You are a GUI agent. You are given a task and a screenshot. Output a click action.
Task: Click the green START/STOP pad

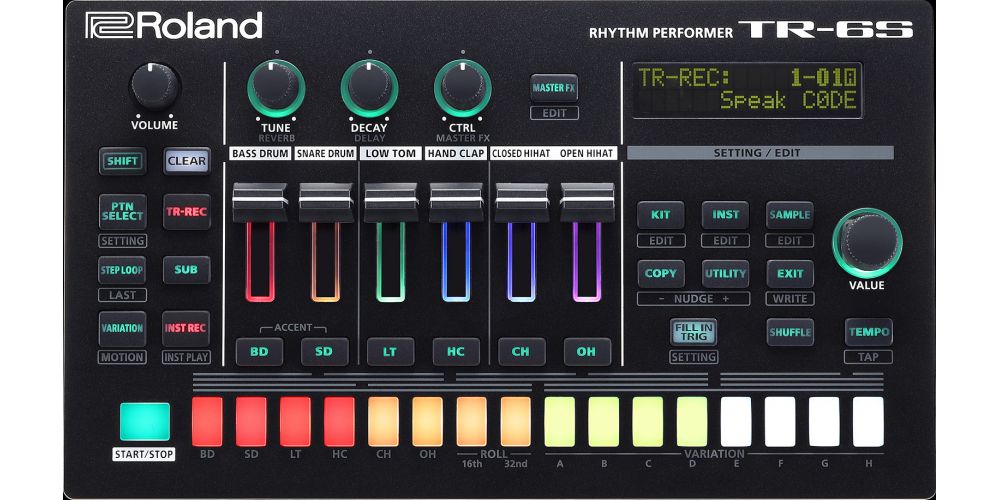tap(145, 422)
